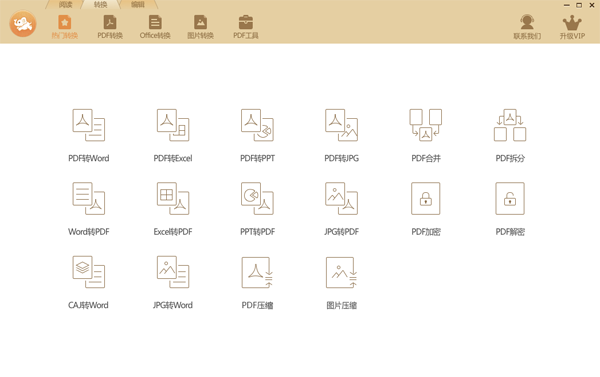Switch to the 编辑 tab
This screenshot has width=600, height=377.
click(138, 5)
